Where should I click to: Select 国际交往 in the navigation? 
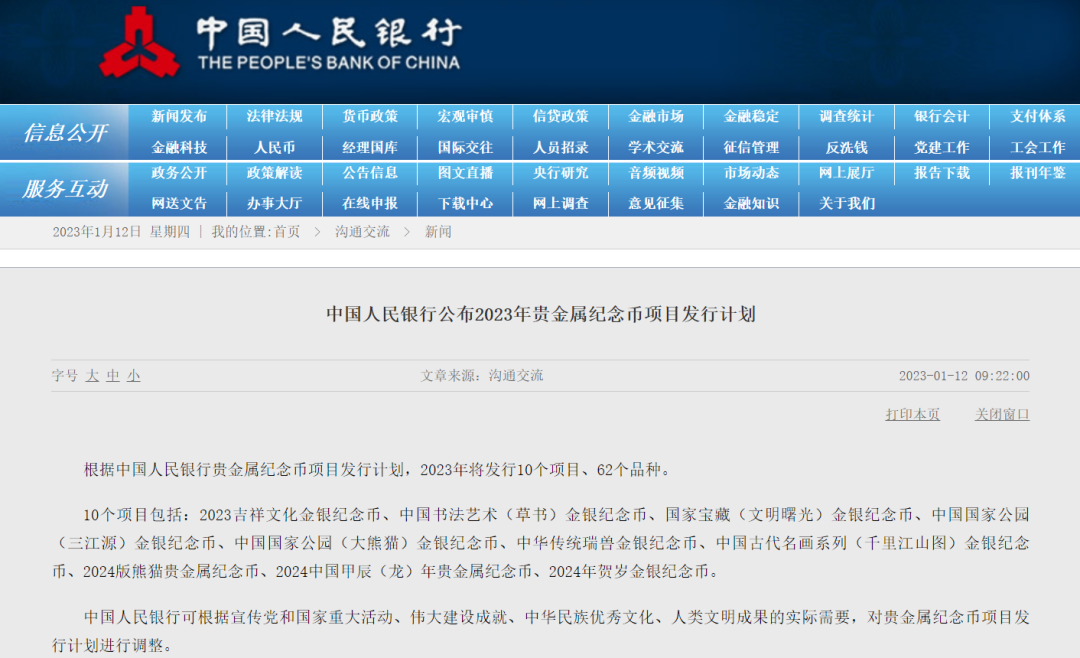pyautogui.click(x=466, y=147)
